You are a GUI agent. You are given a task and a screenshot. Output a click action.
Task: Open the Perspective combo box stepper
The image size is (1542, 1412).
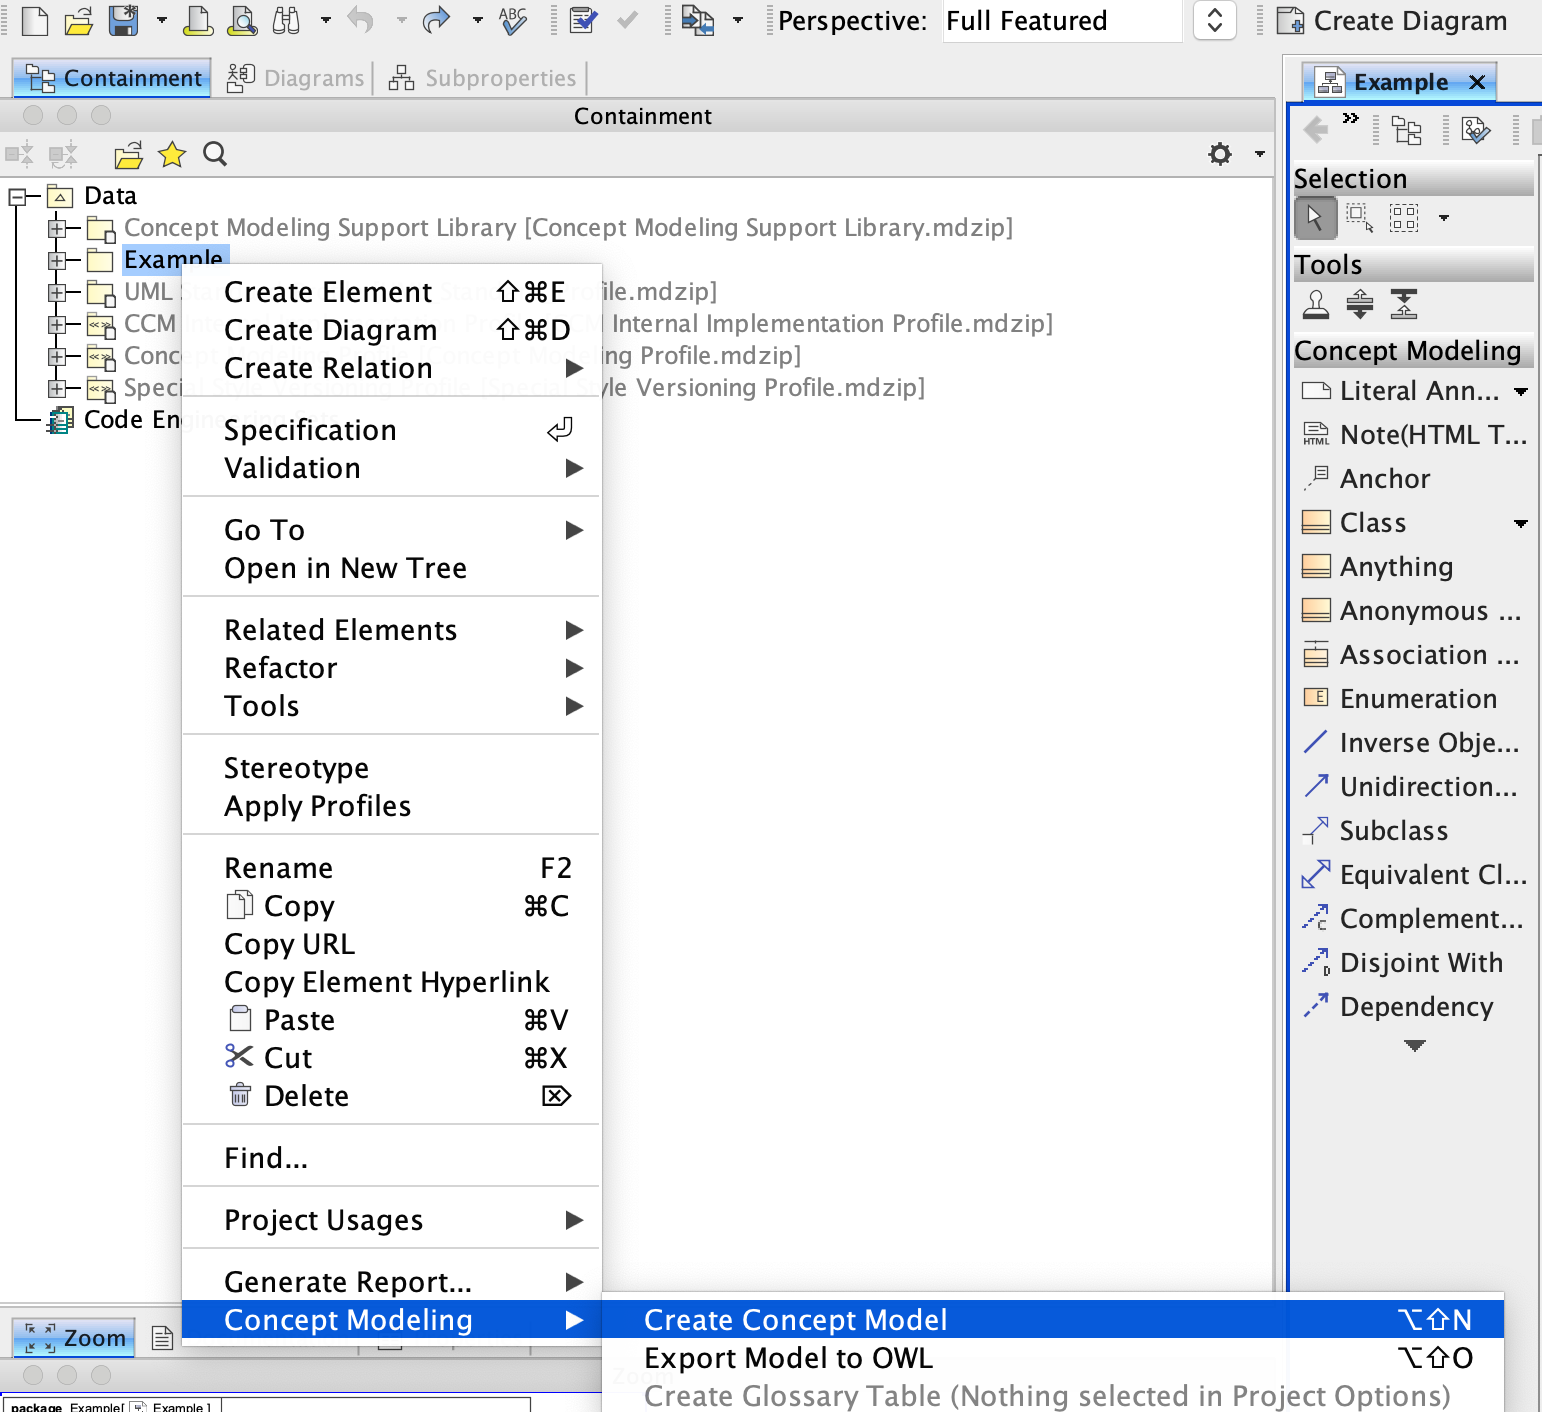(1214, 20)
